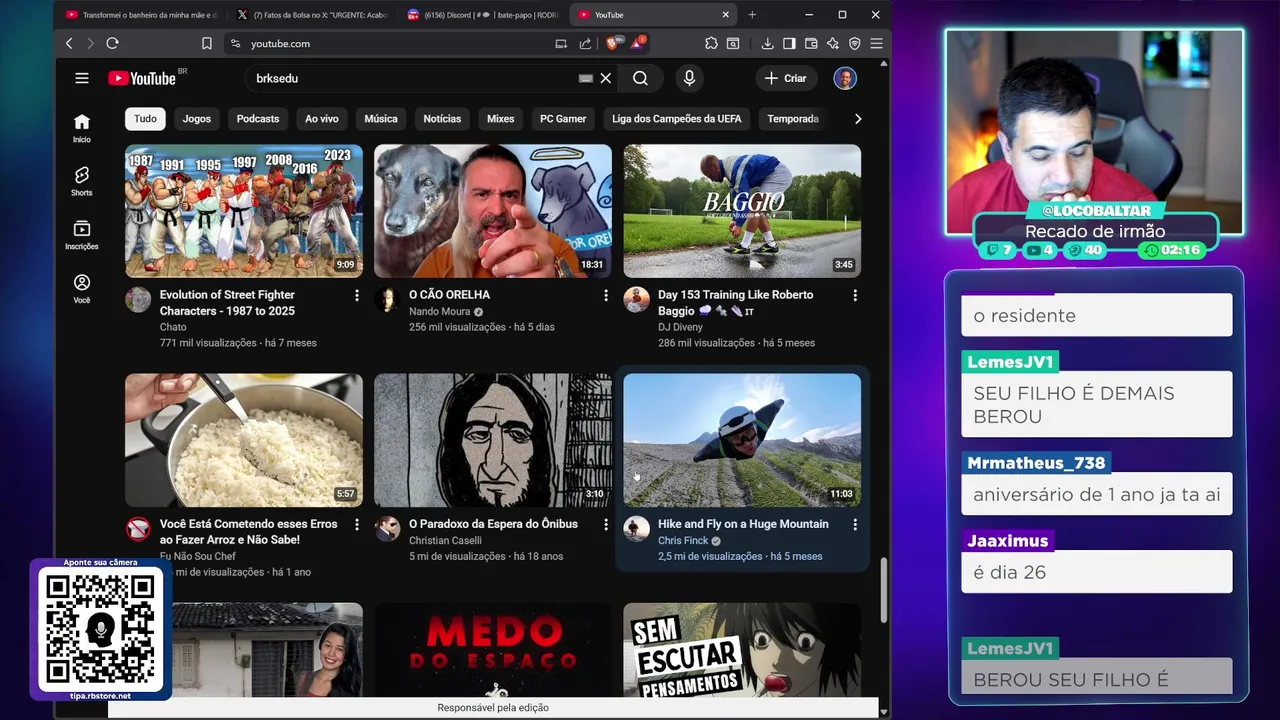Image resolution: width=1280 pixels, height=720 pixels.
Task: View site information next to youtube.com
Action: 235,44
